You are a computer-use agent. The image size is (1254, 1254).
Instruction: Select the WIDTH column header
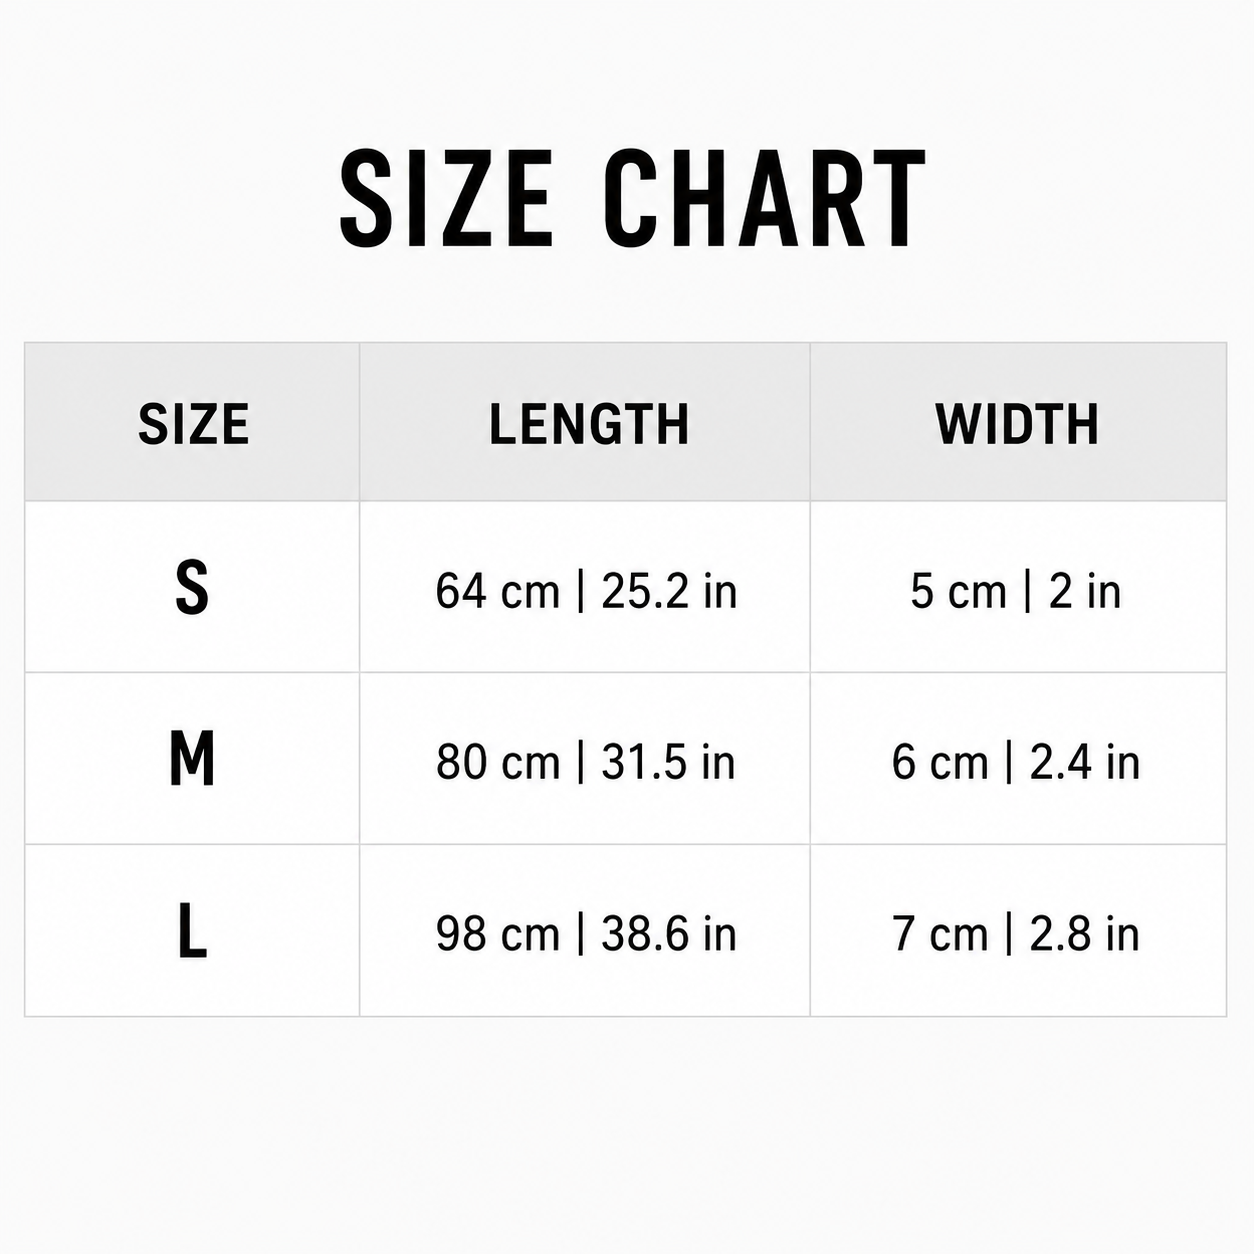coord(1017,424)
